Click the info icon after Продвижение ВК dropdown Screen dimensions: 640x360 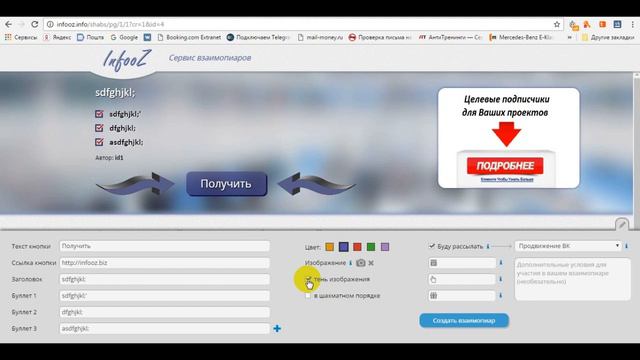(627, 246)
